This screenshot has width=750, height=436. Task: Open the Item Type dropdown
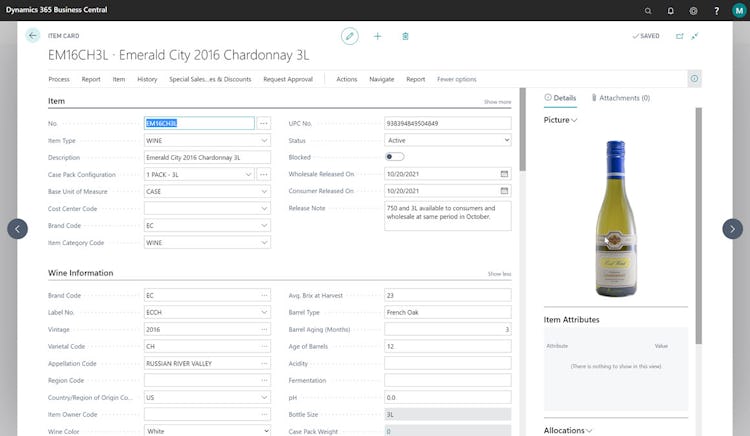264,141
